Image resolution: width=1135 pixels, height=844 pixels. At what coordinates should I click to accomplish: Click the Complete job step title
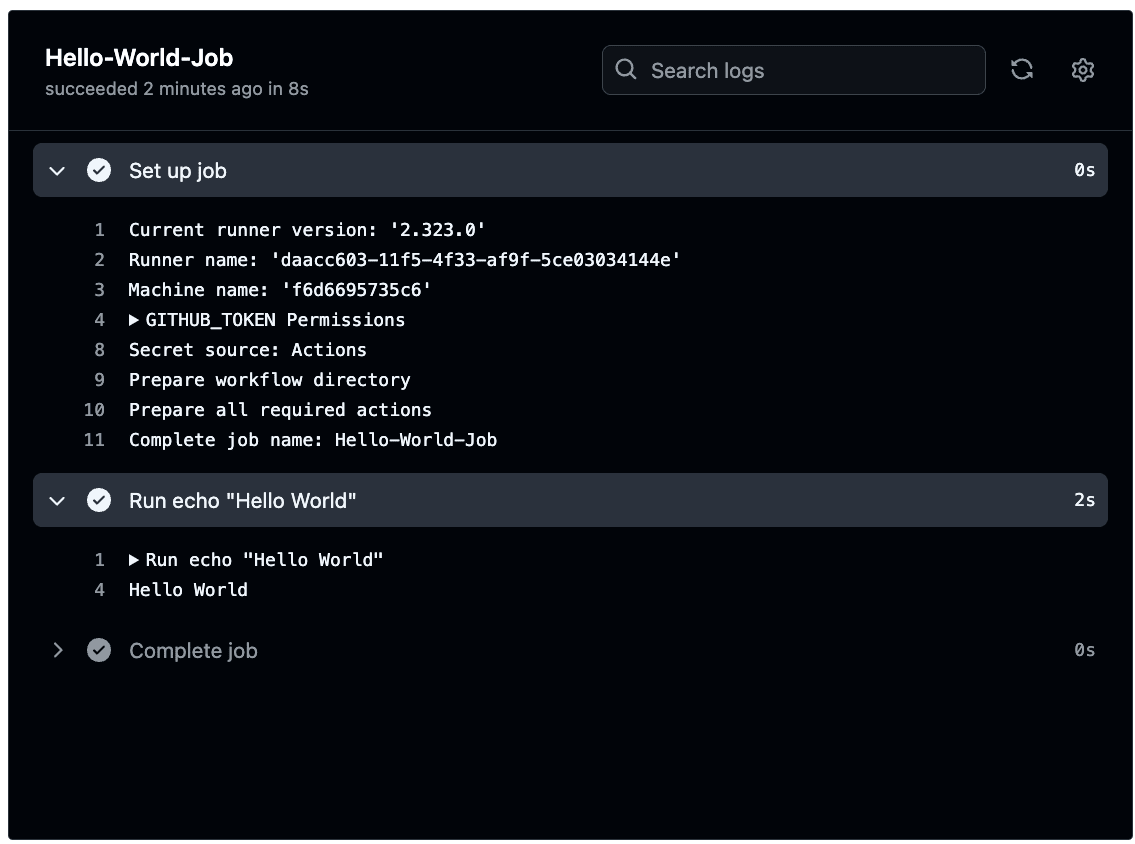click(x=193, y=651)
